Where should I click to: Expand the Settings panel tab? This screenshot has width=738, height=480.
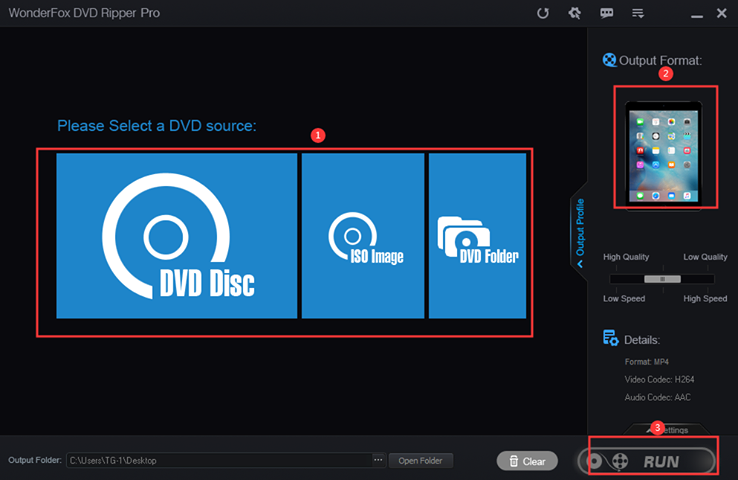pyautogui.click(x=667, y=429)
